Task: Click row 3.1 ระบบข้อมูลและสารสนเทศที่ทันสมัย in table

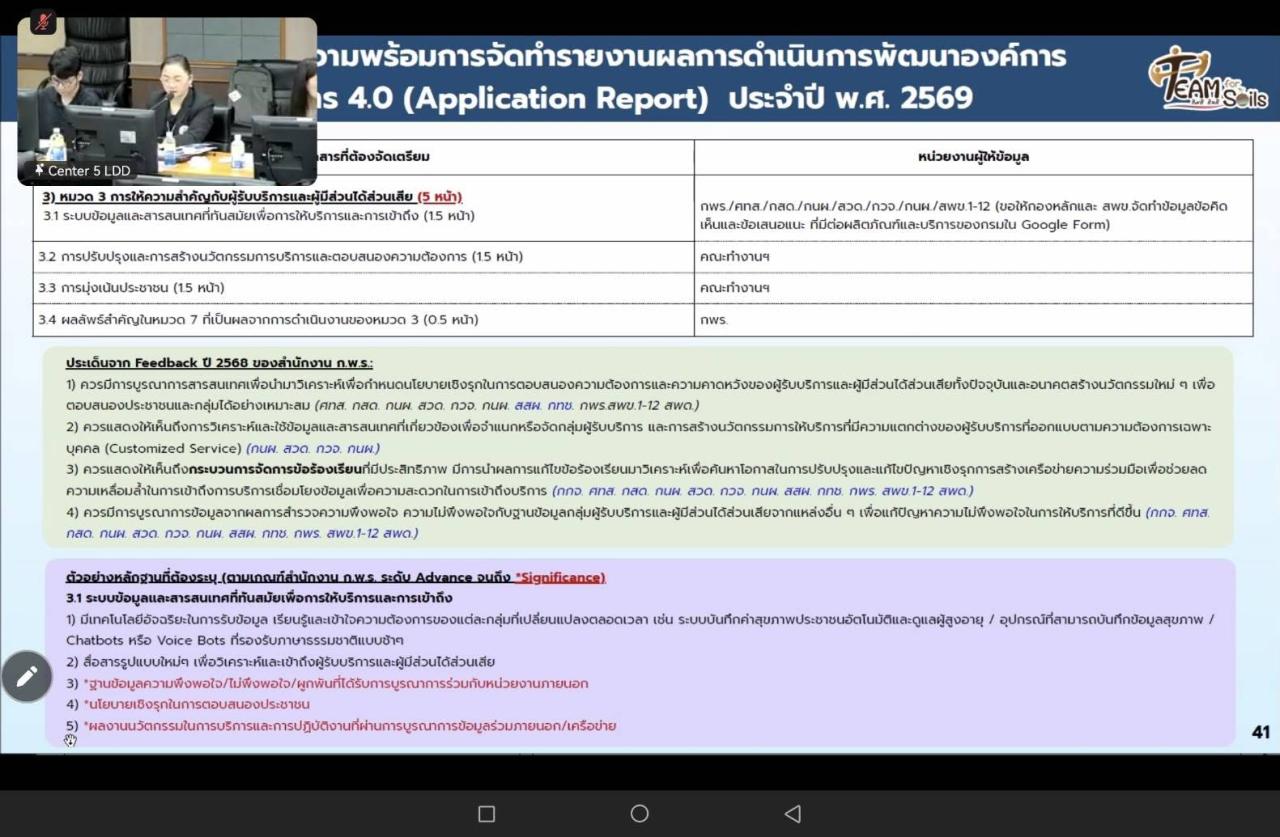Action: point(259,215)
